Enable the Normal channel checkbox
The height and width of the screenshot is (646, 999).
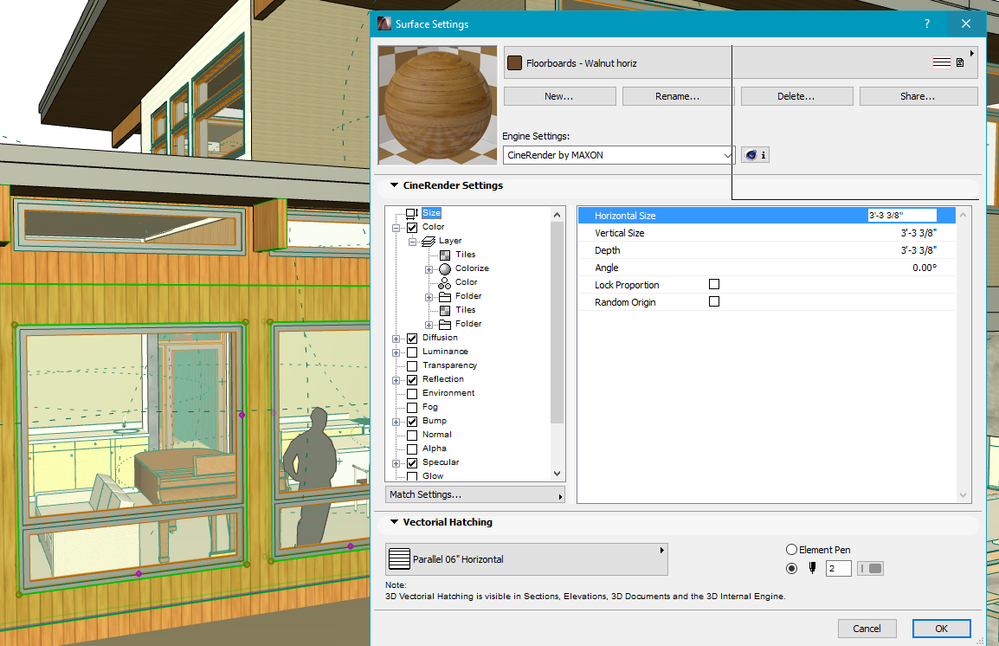412,435
